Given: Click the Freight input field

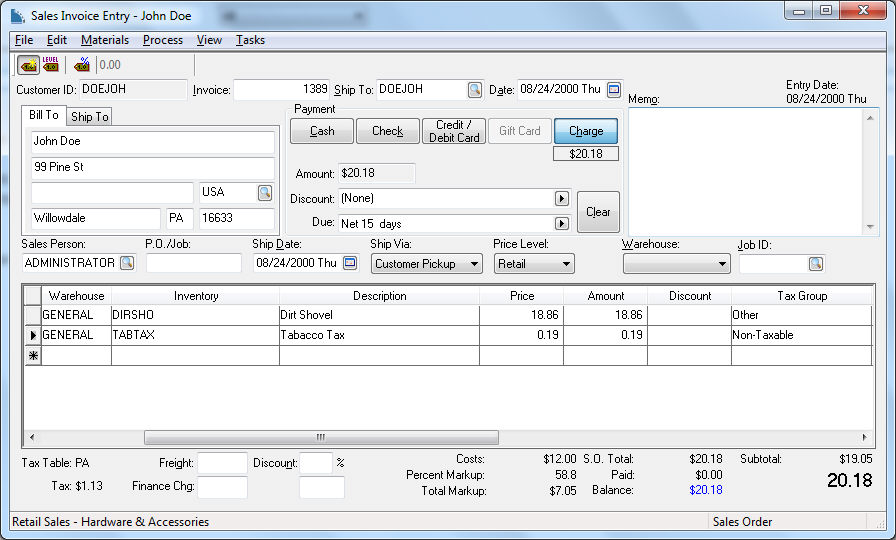Looking at the screenshot, I should point(222,463).
